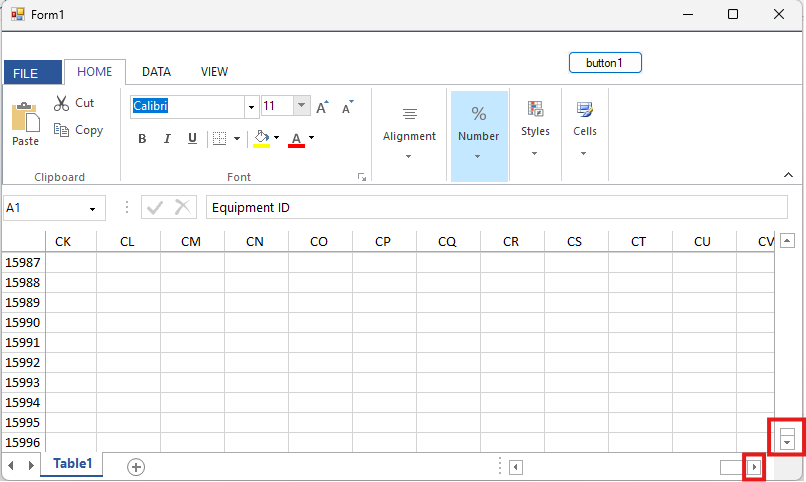This screenshot has width=806, height=482.
Task: Expand the Number format group
Action: point(479,136)
